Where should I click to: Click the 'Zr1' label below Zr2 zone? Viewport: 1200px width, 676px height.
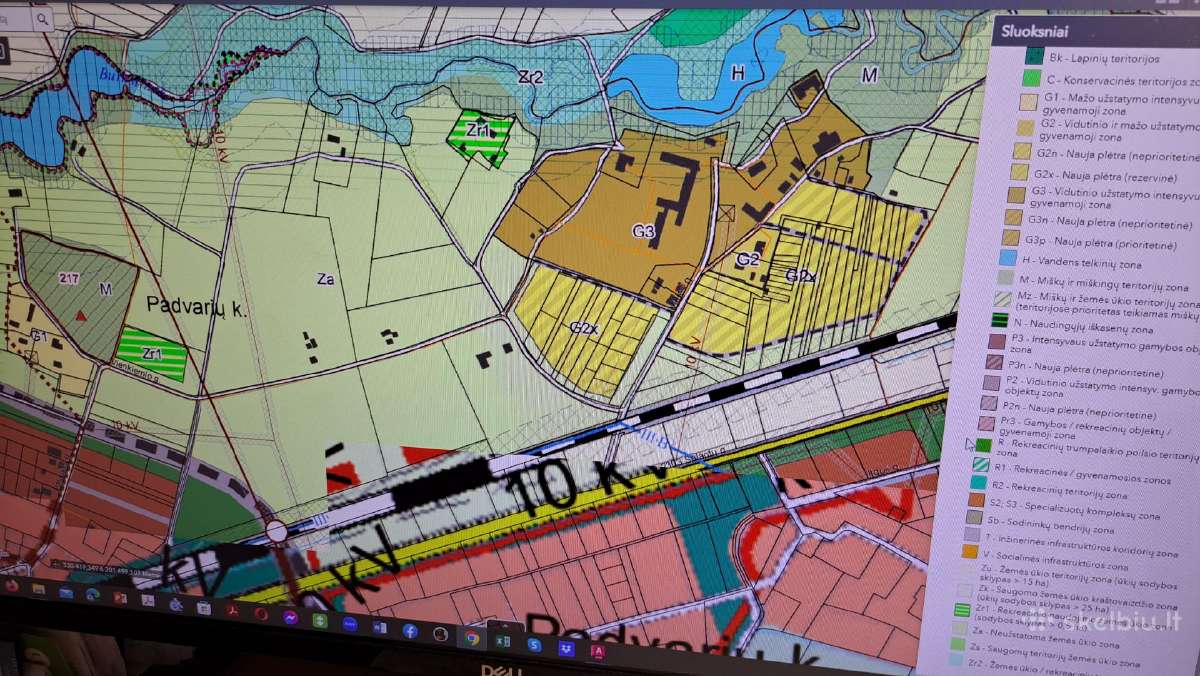pyautogui.click(x=480, y=129)
